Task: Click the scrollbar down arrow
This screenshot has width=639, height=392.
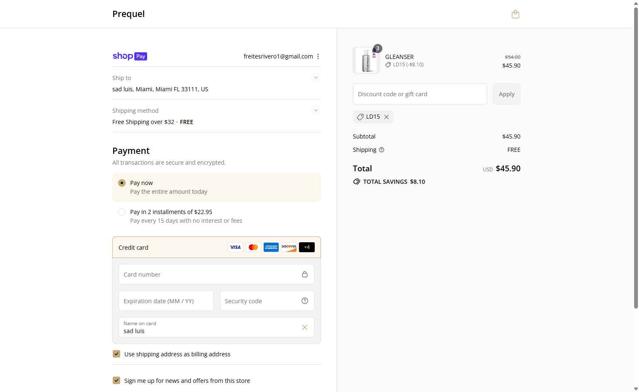Action: [635, 389]
